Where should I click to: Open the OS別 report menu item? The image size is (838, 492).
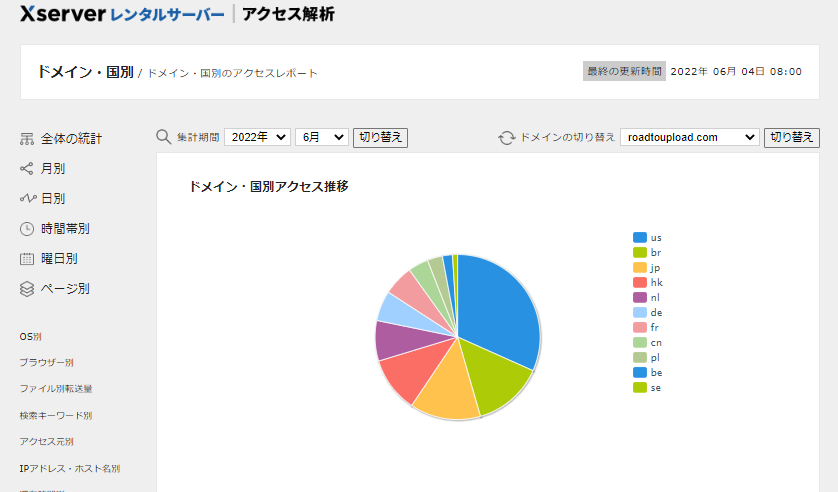pyautogui.click(x=30, y=337)
